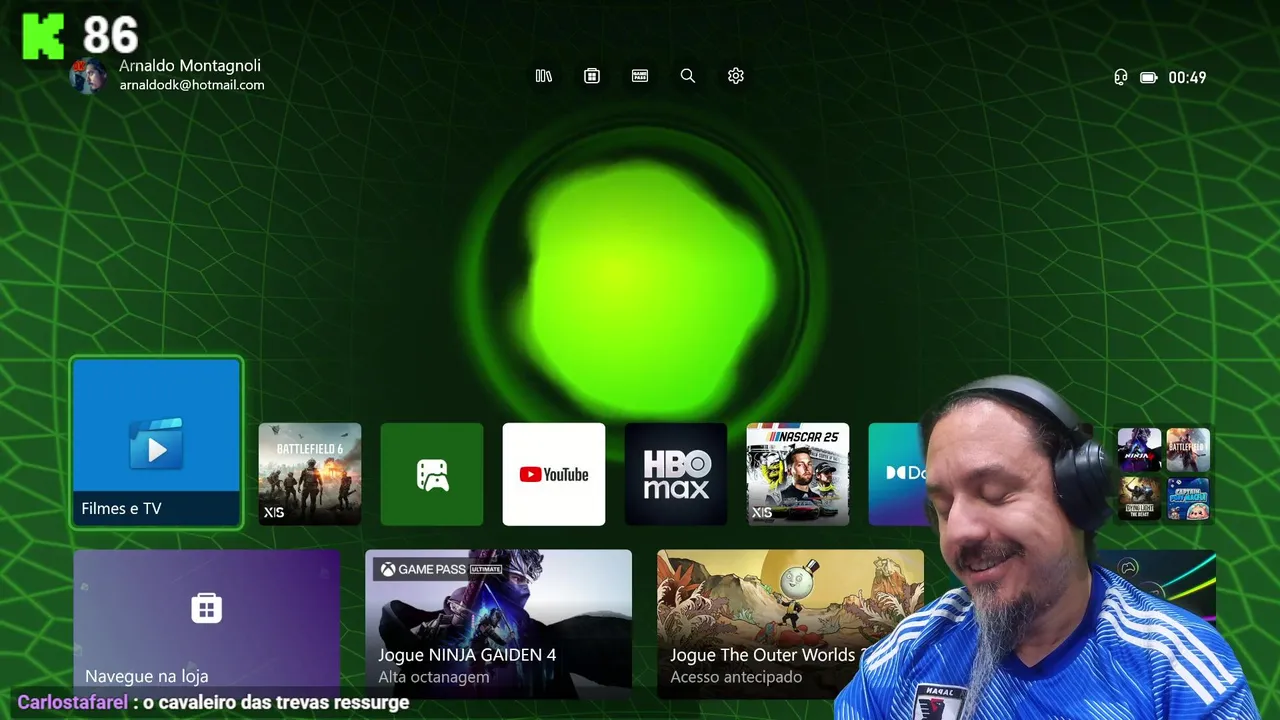Open the games group folder tile
Viewport: 1280px width, 720px height.
1164,474
